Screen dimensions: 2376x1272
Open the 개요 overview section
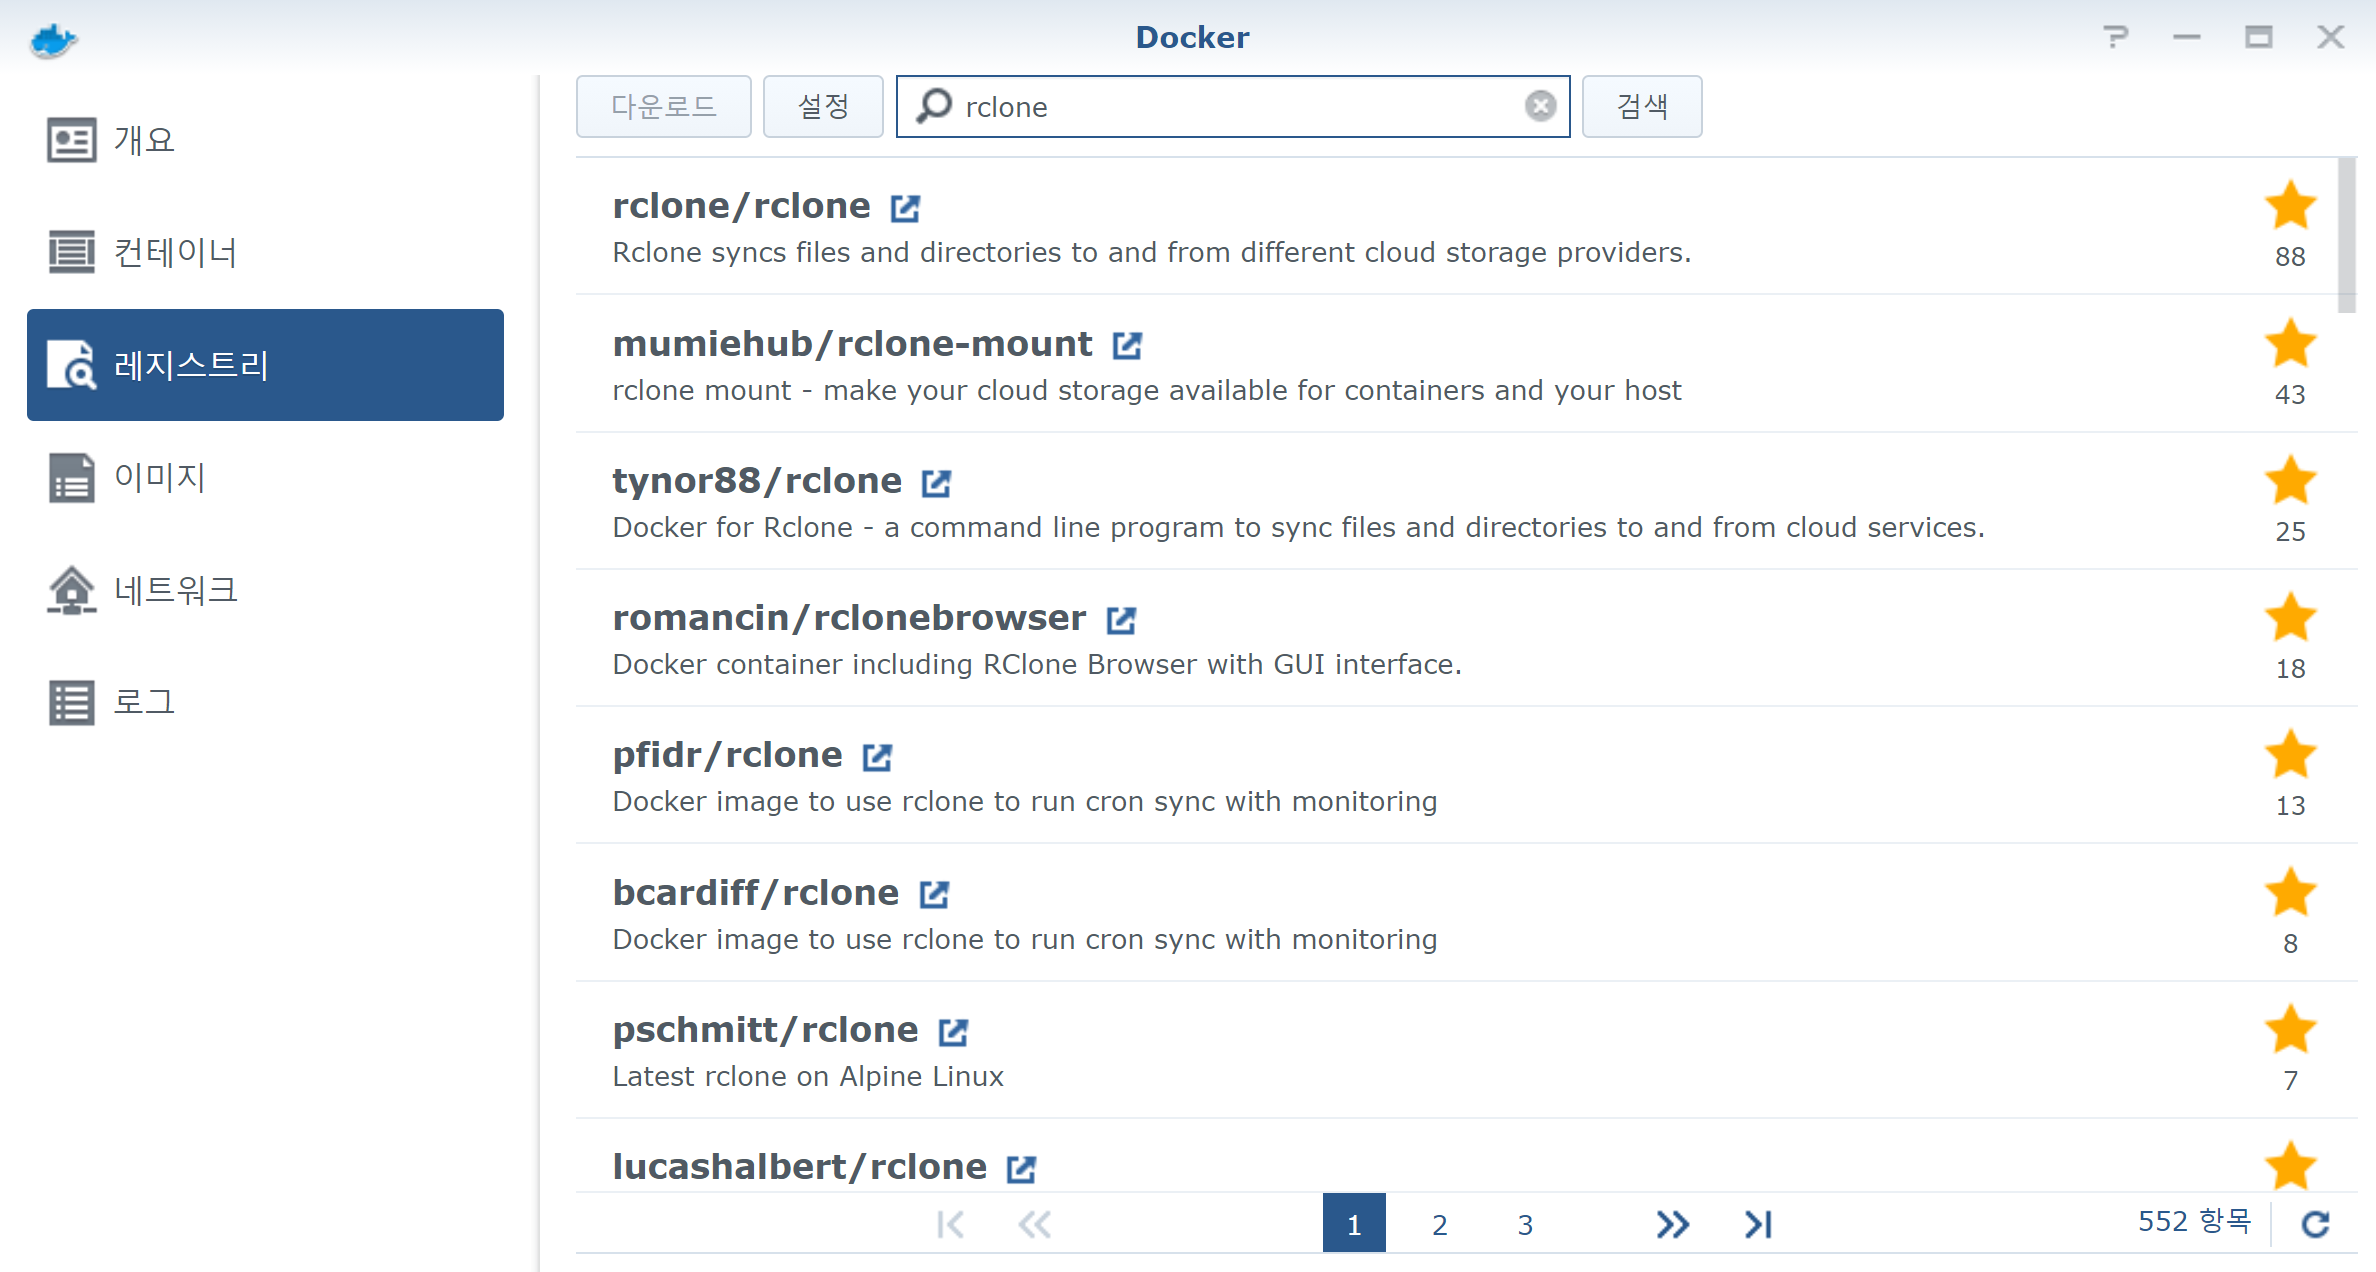143,140
